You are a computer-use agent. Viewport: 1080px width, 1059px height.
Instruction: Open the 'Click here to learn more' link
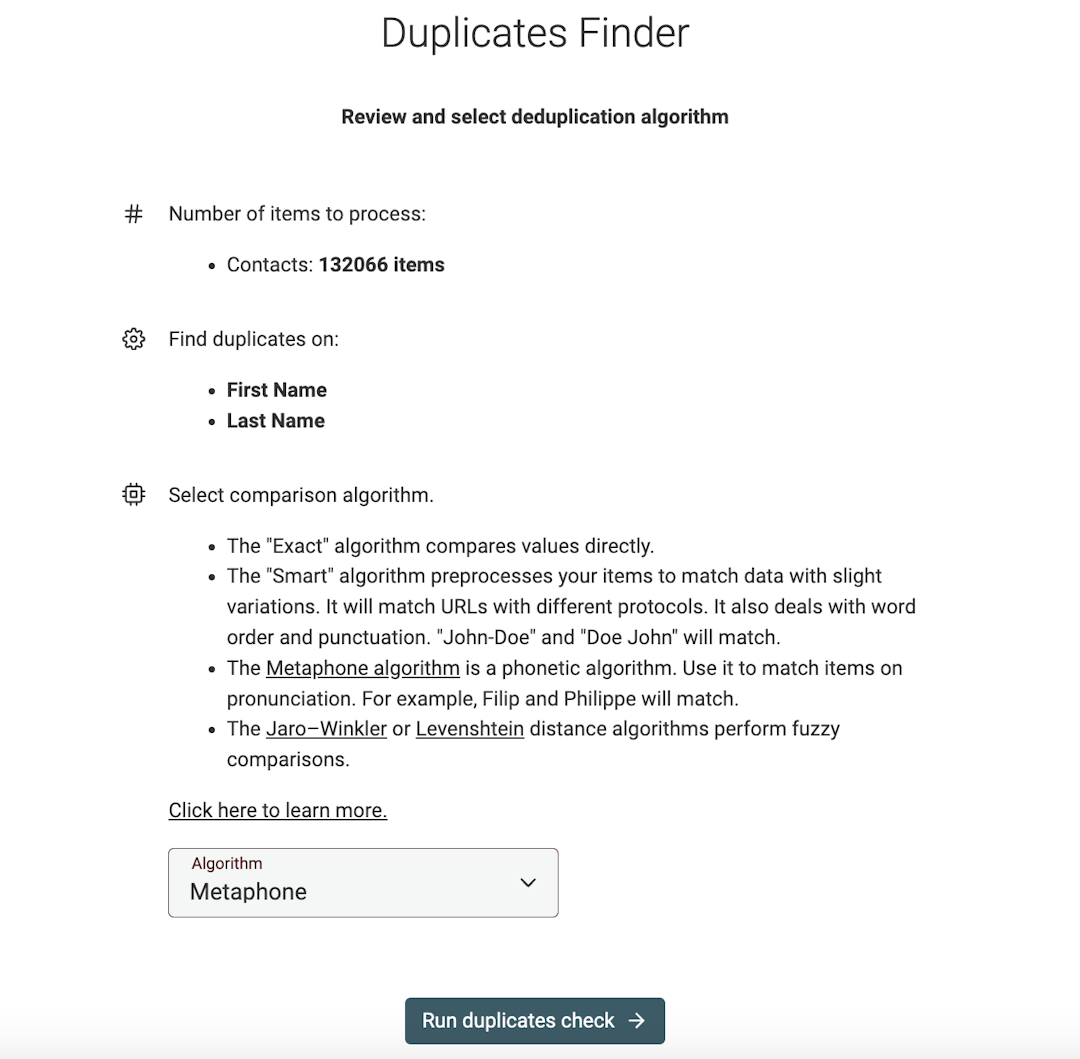(277, 810)
